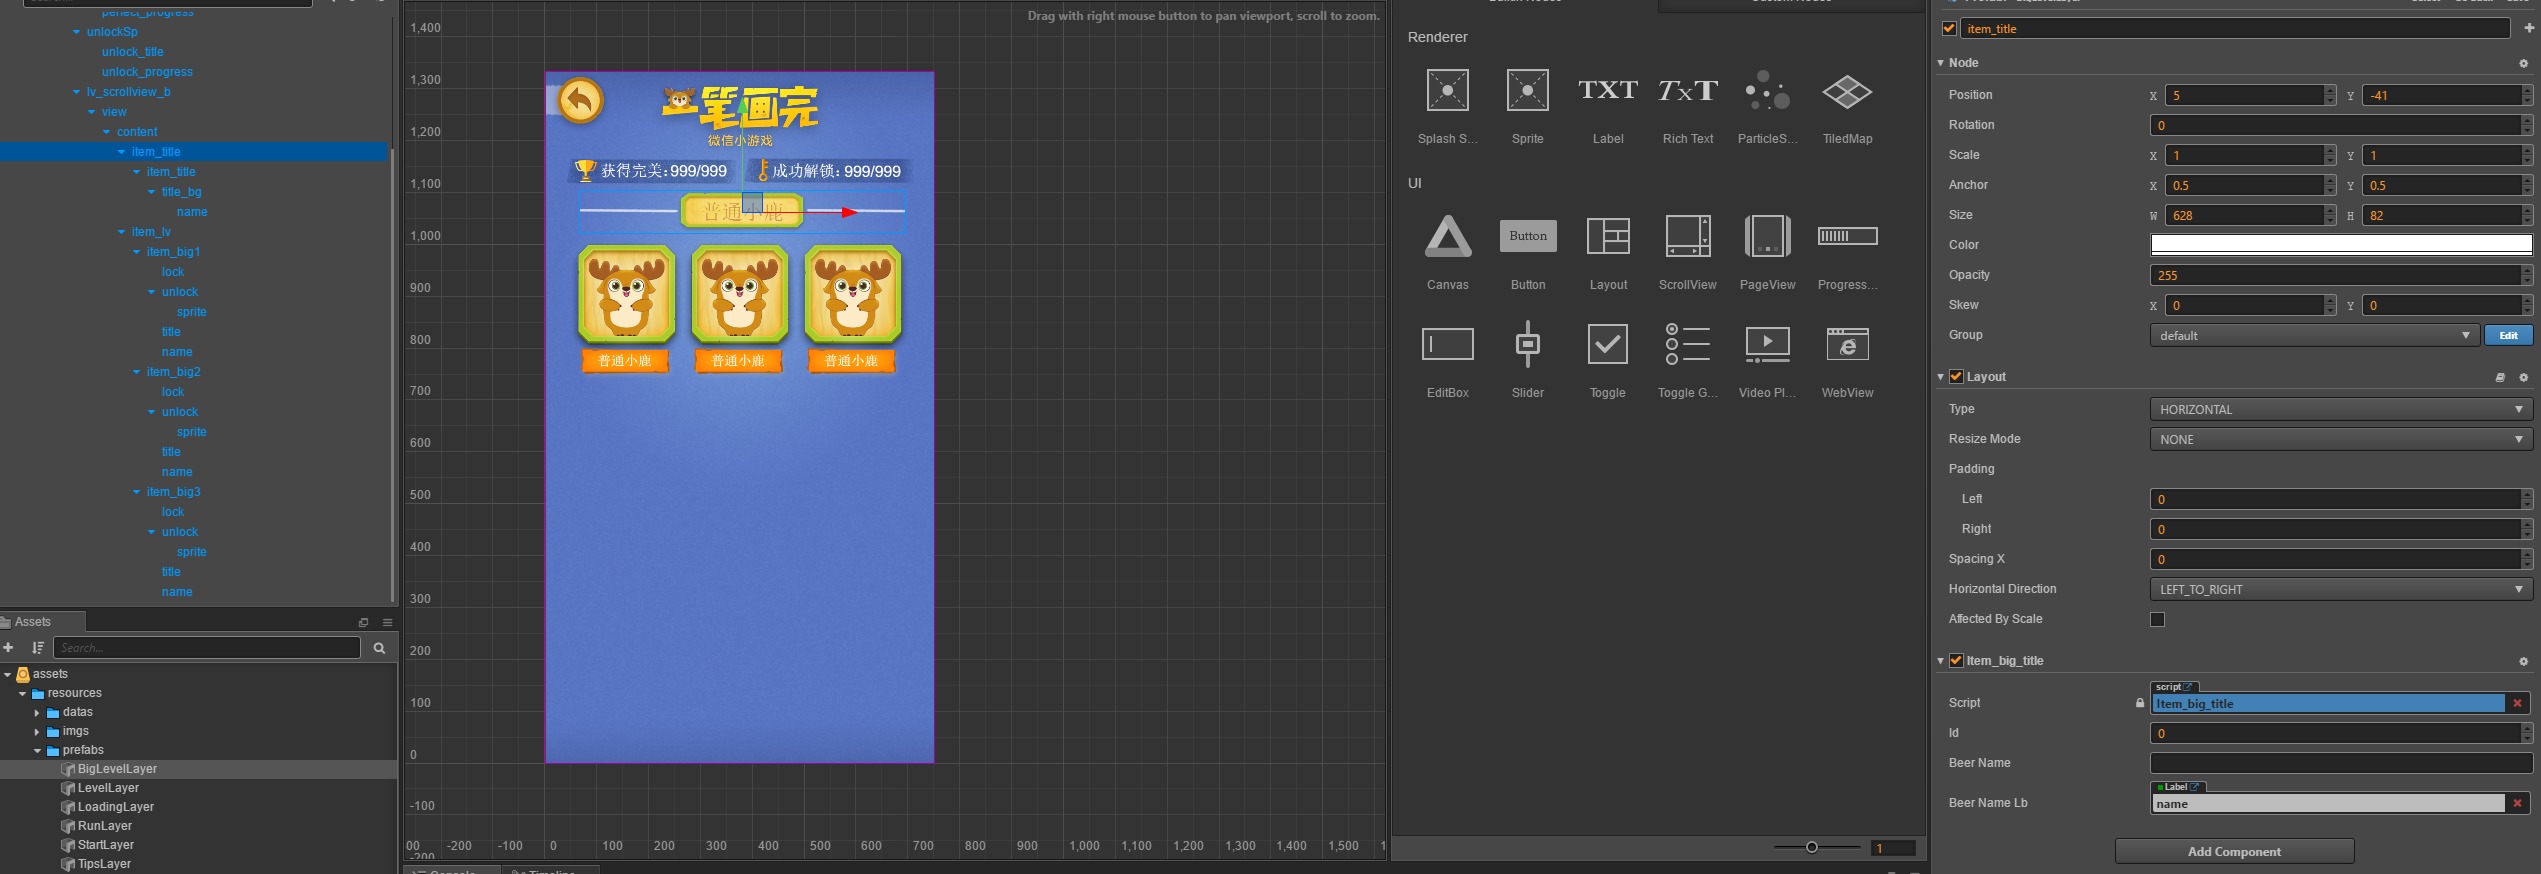Choose the Label (TXT) renderer node
The image size is (2541, 874).
point(1608,91)
